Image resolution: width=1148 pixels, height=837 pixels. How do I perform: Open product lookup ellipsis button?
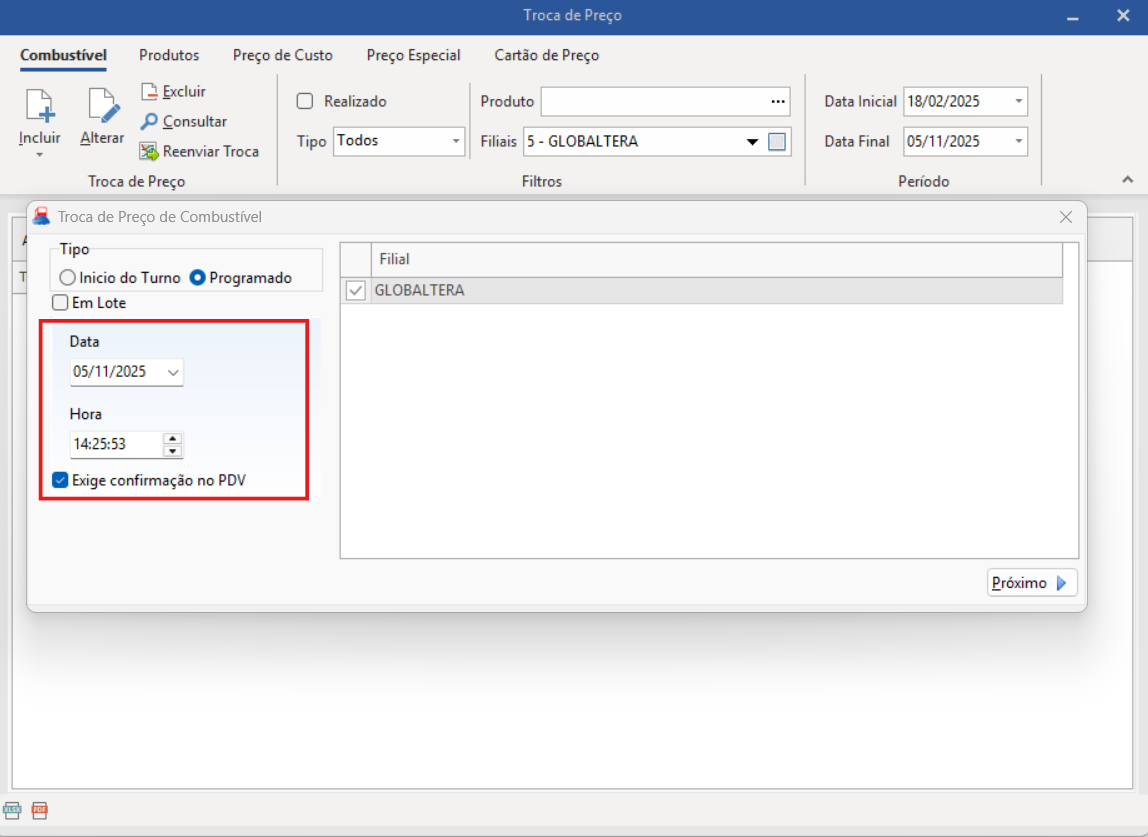(x=778, y=102)
